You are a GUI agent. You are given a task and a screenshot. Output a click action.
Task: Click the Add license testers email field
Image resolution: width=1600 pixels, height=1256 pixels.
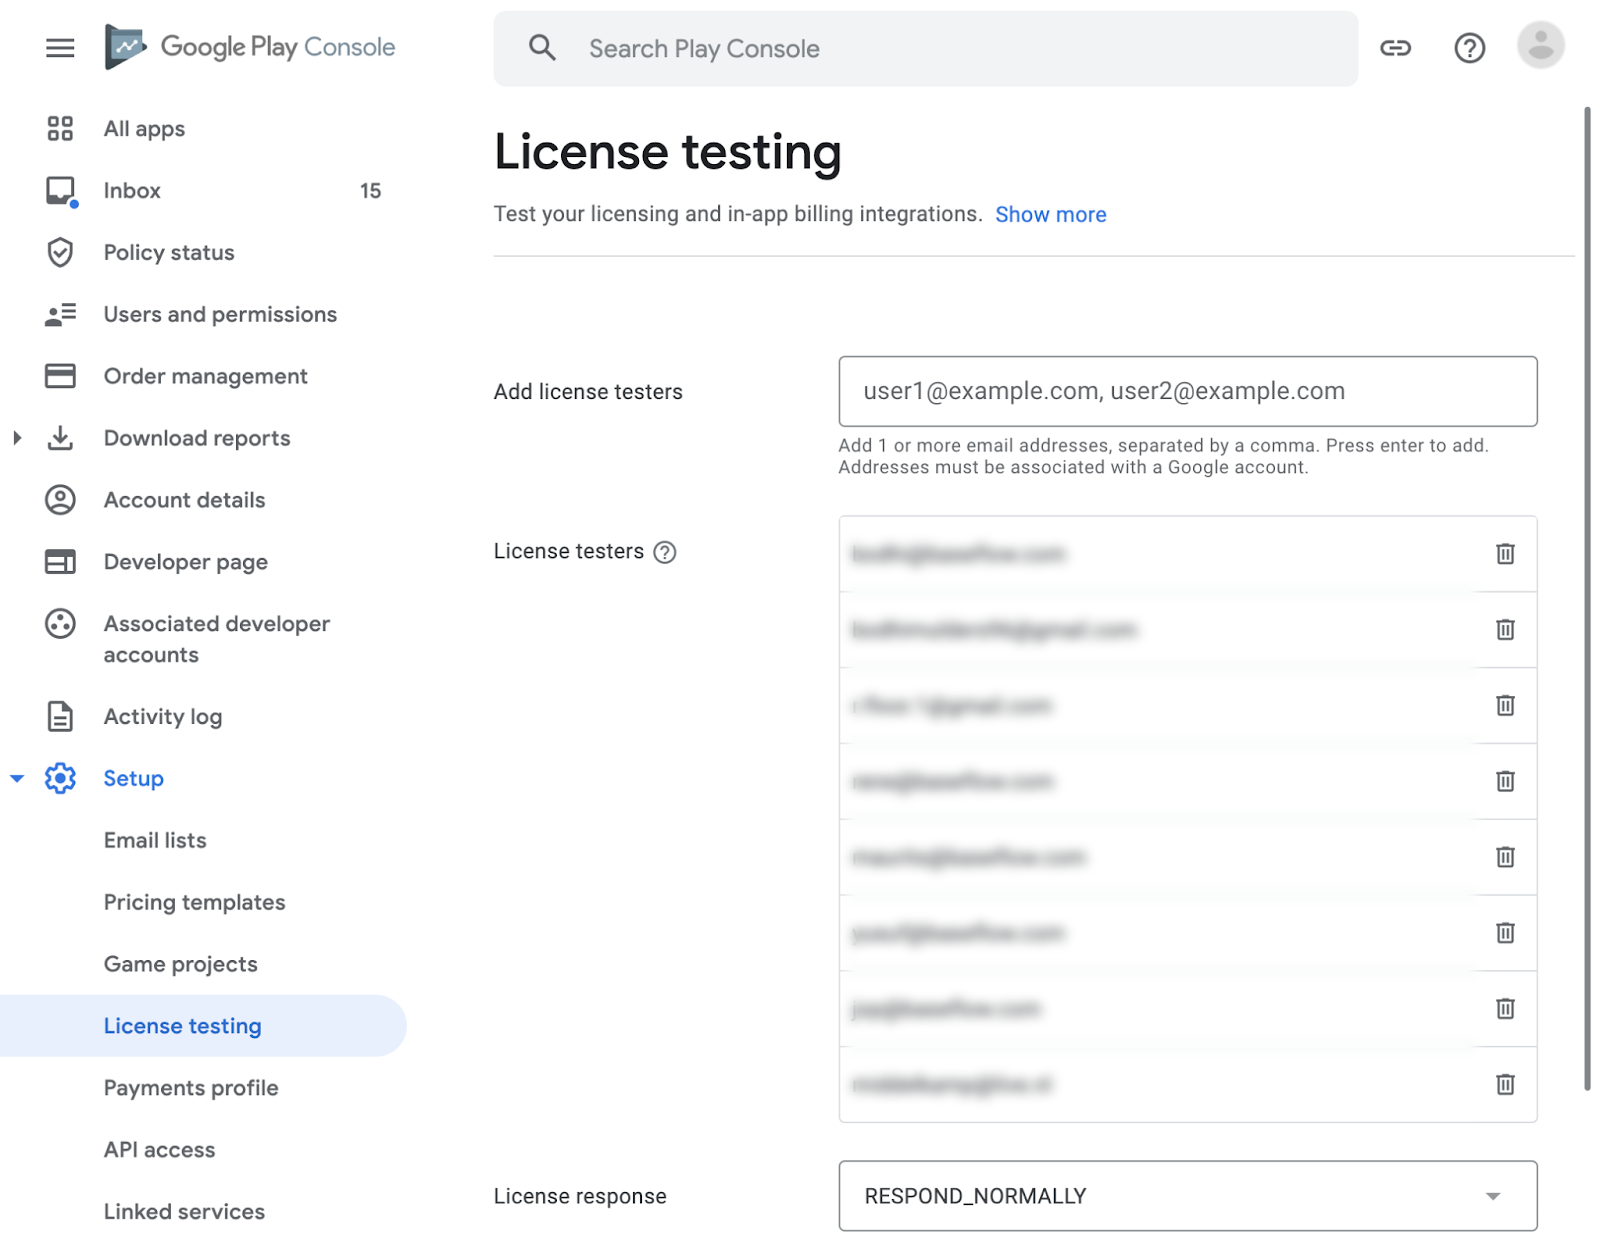click(x=1187, y=391)
